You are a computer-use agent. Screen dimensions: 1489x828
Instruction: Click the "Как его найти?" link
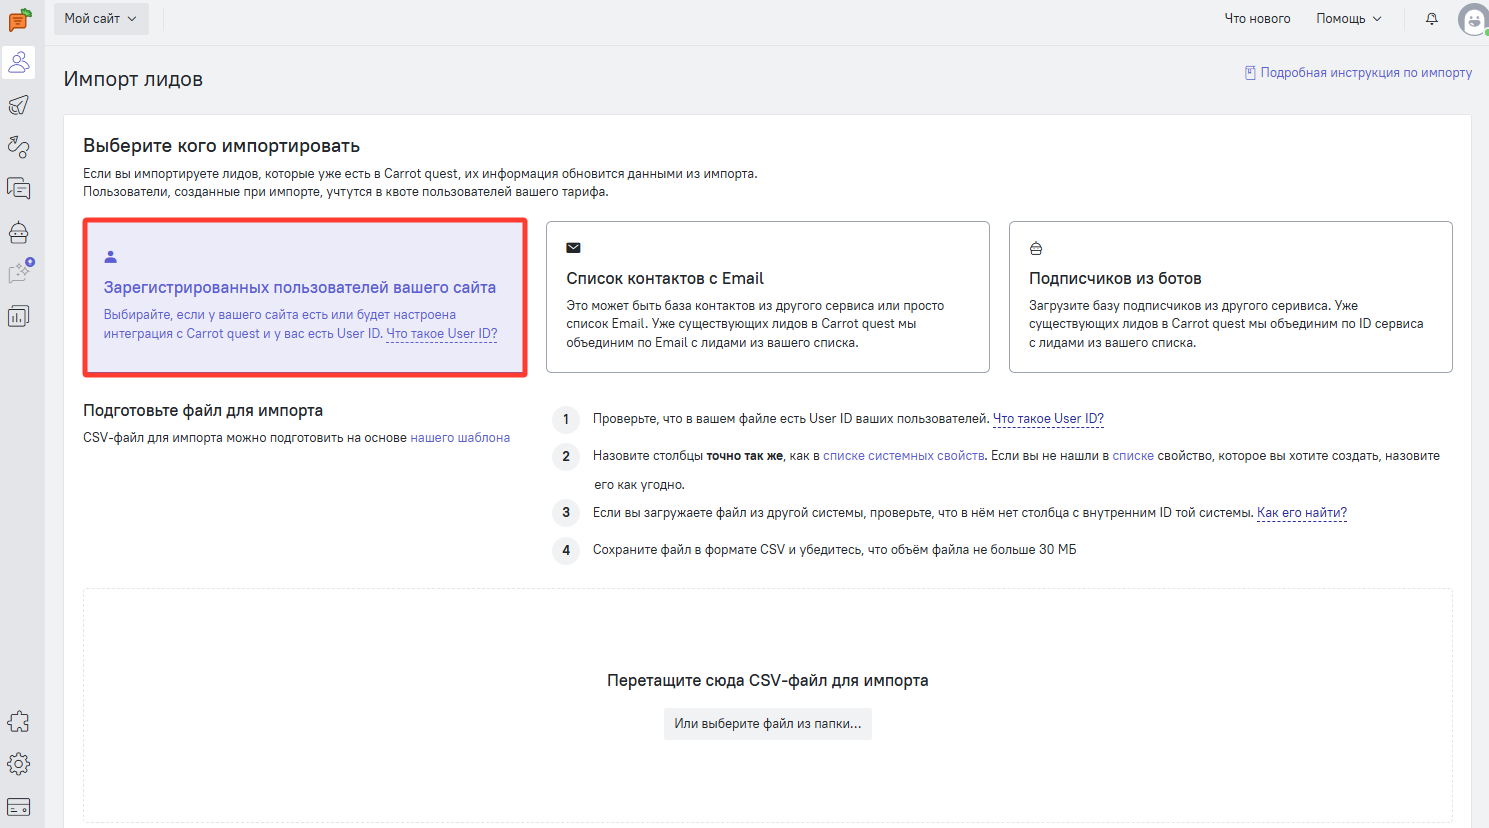click(1301, 513)
